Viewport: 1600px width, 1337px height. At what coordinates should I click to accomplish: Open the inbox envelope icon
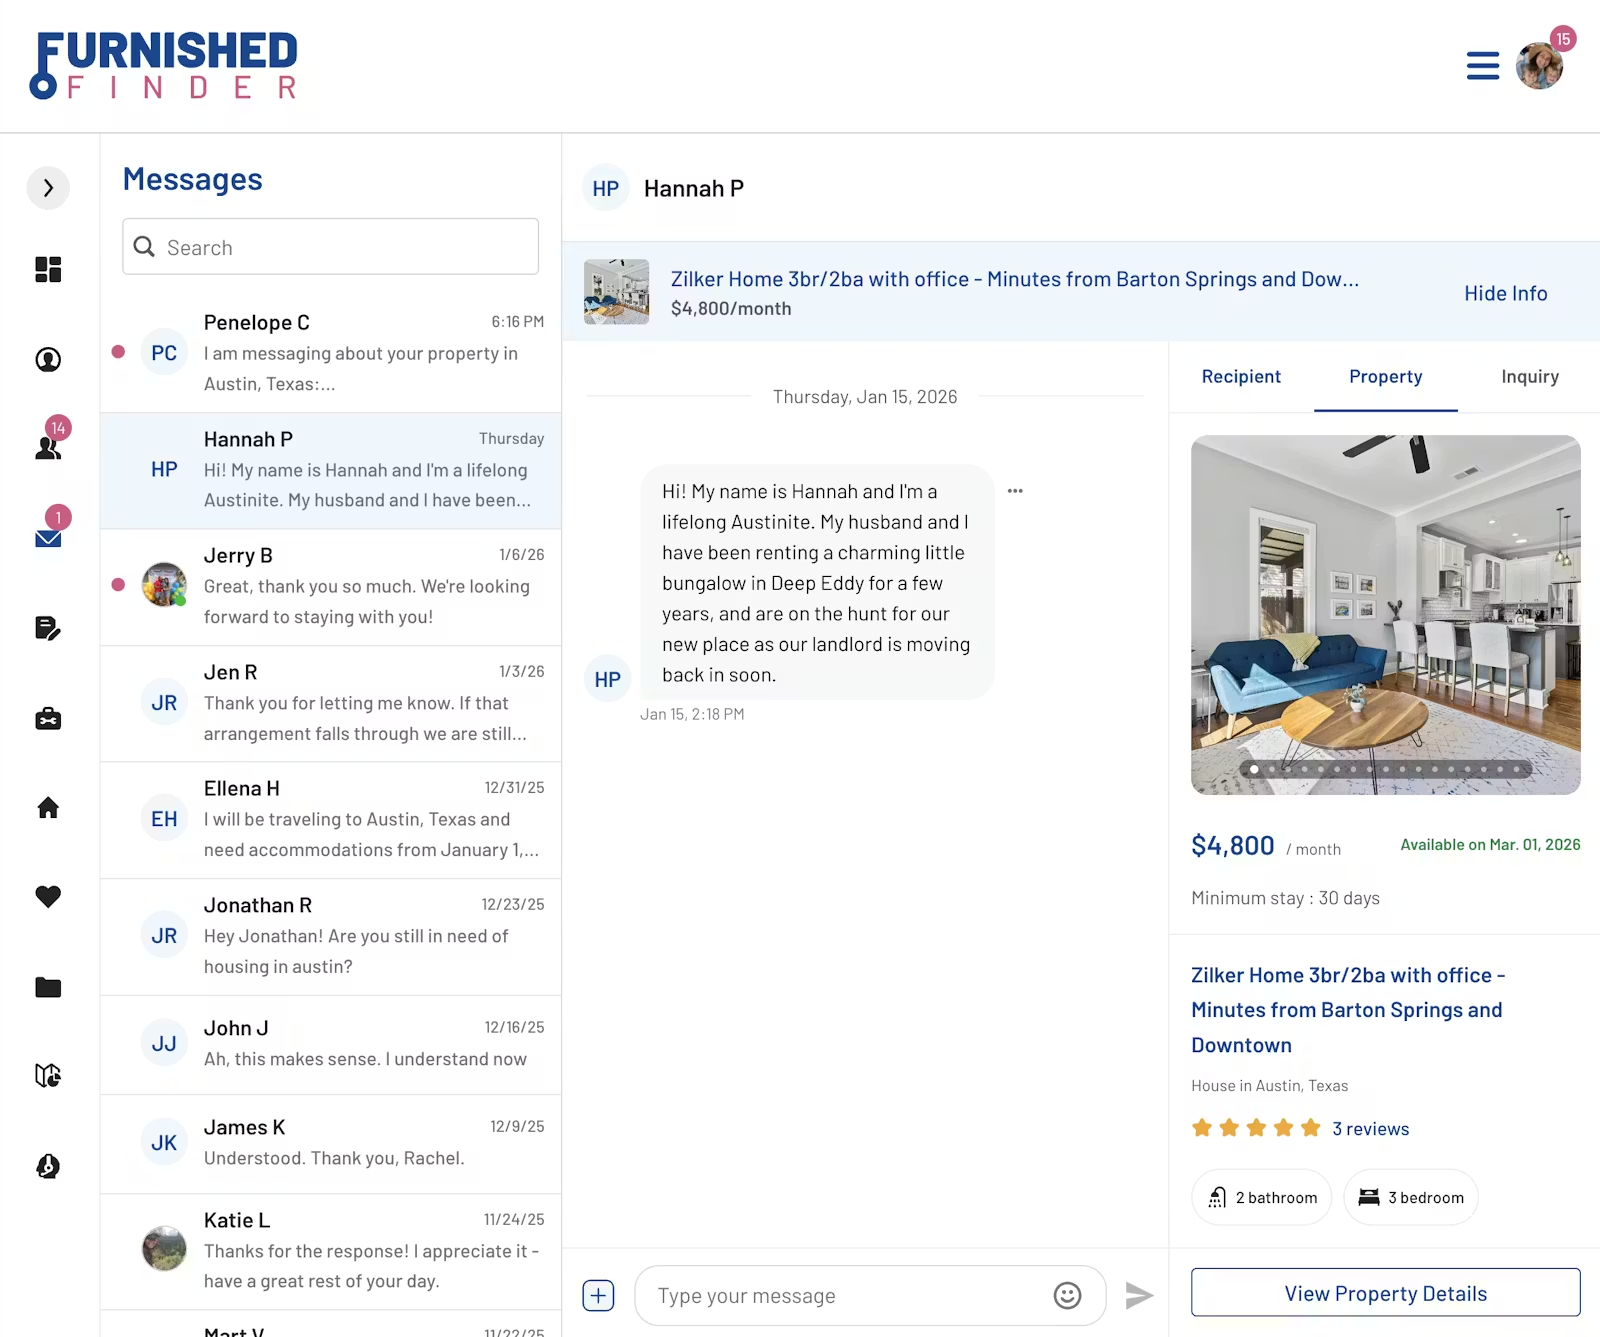coord(48,539)
